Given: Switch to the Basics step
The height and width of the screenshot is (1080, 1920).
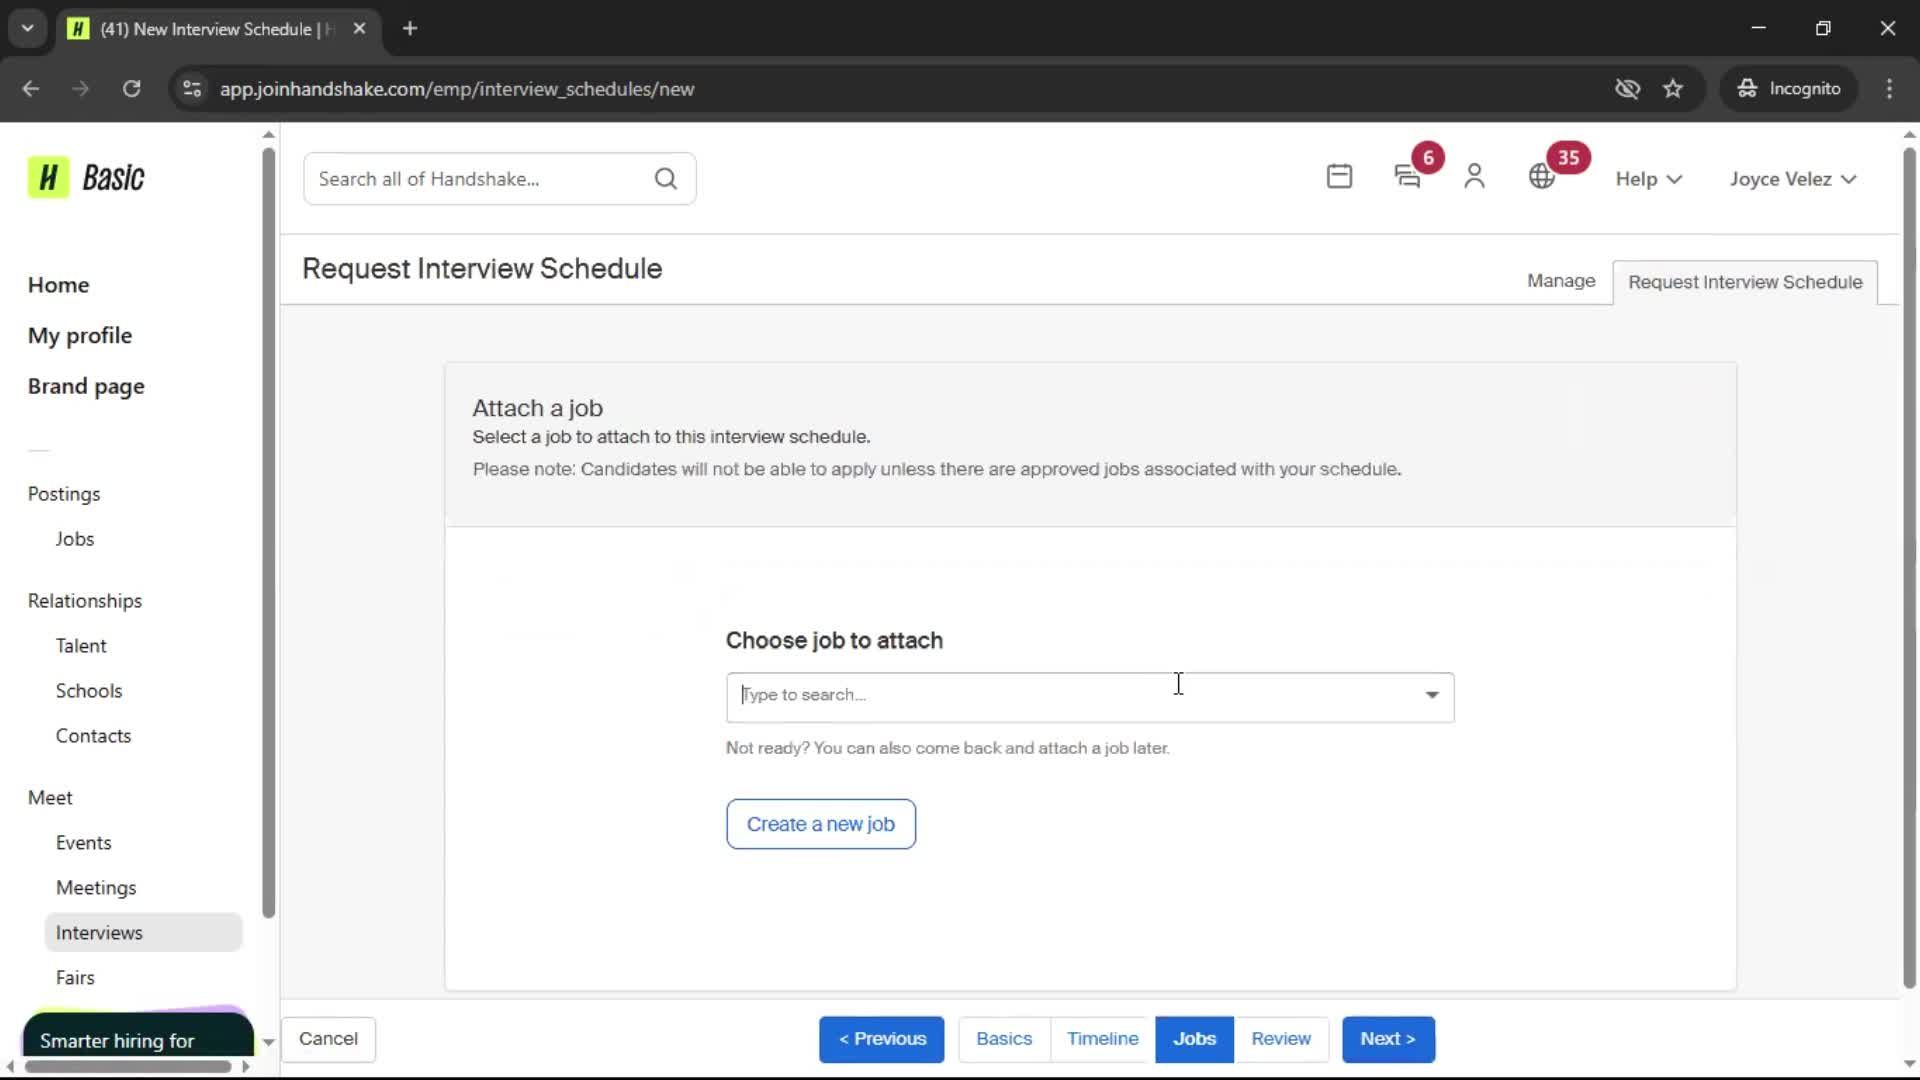Looking at the screenshot, I should tap(1004, 1039).
